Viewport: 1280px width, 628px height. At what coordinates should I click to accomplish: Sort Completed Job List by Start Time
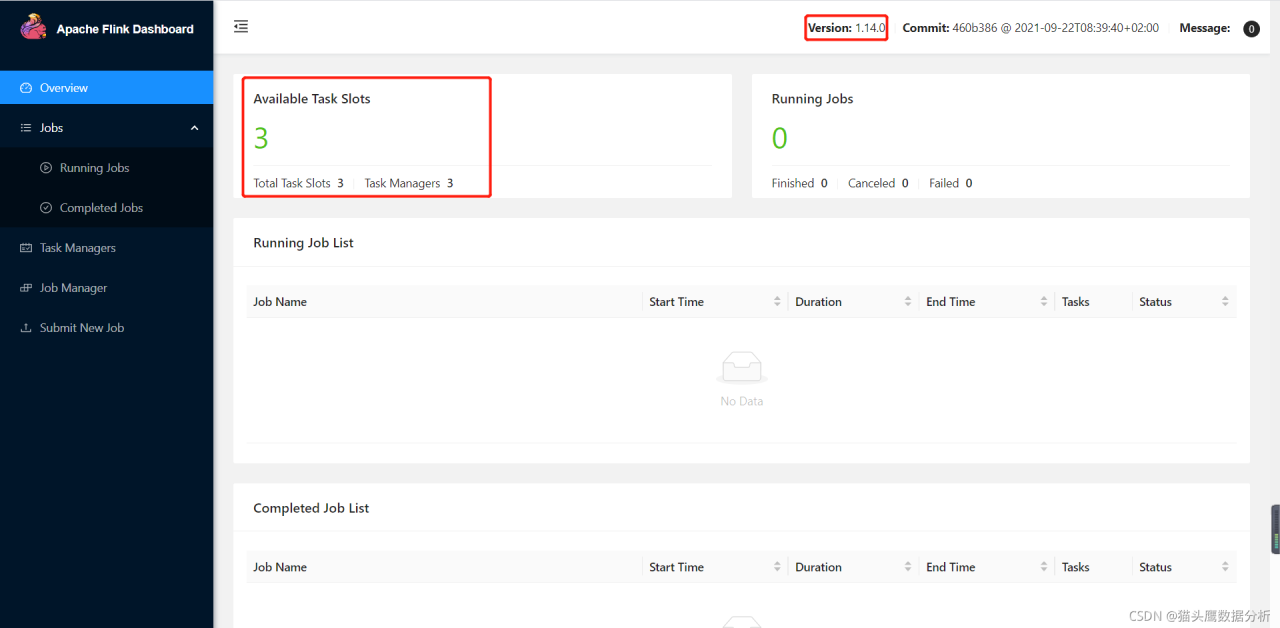(x=777, y=567)
